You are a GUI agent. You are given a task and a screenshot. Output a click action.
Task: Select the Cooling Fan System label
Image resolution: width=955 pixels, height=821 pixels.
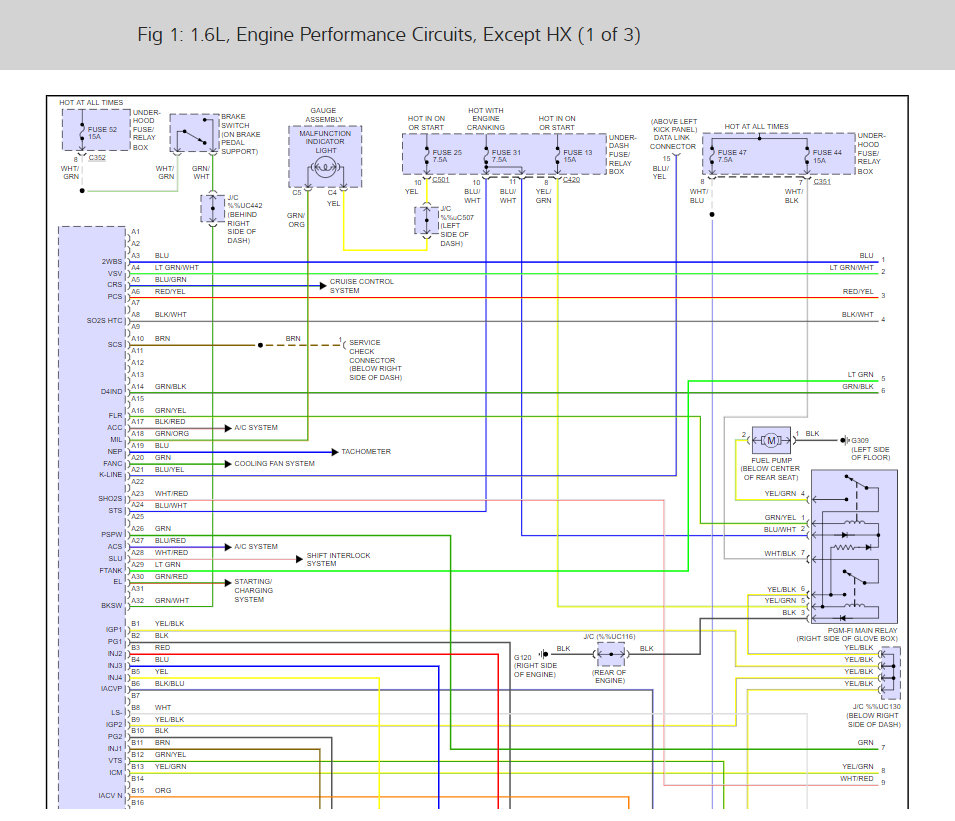coord(274,464)
